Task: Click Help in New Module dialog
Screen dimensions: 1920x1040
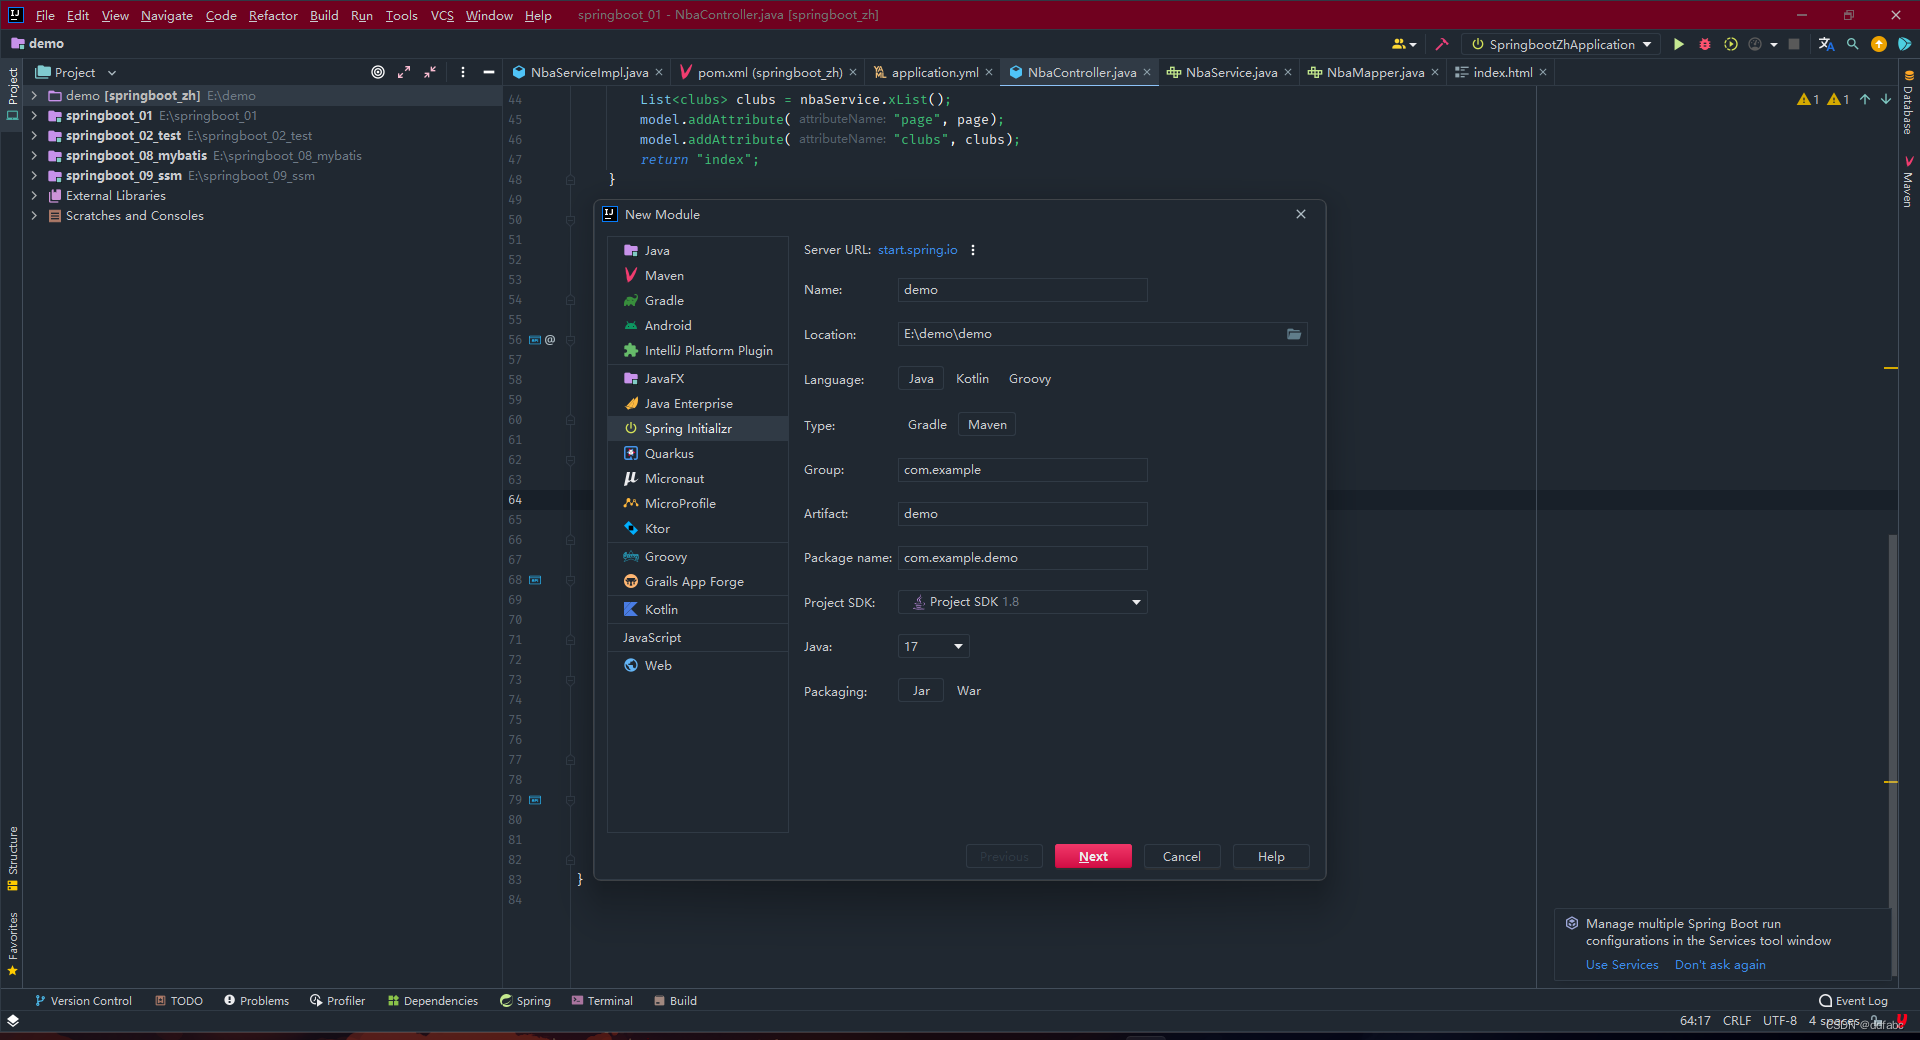Action: 1271,857
